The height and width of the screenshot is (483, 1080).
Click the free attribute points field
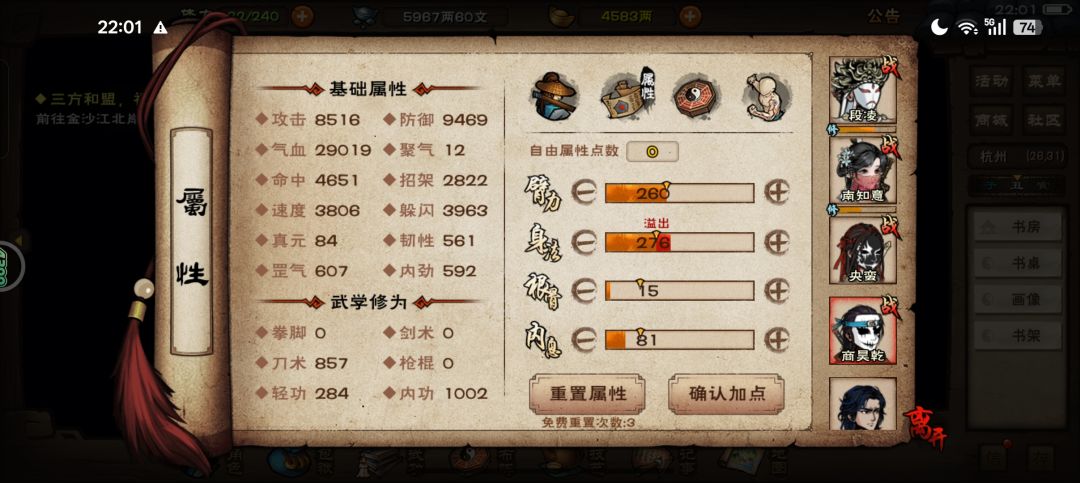652,152
